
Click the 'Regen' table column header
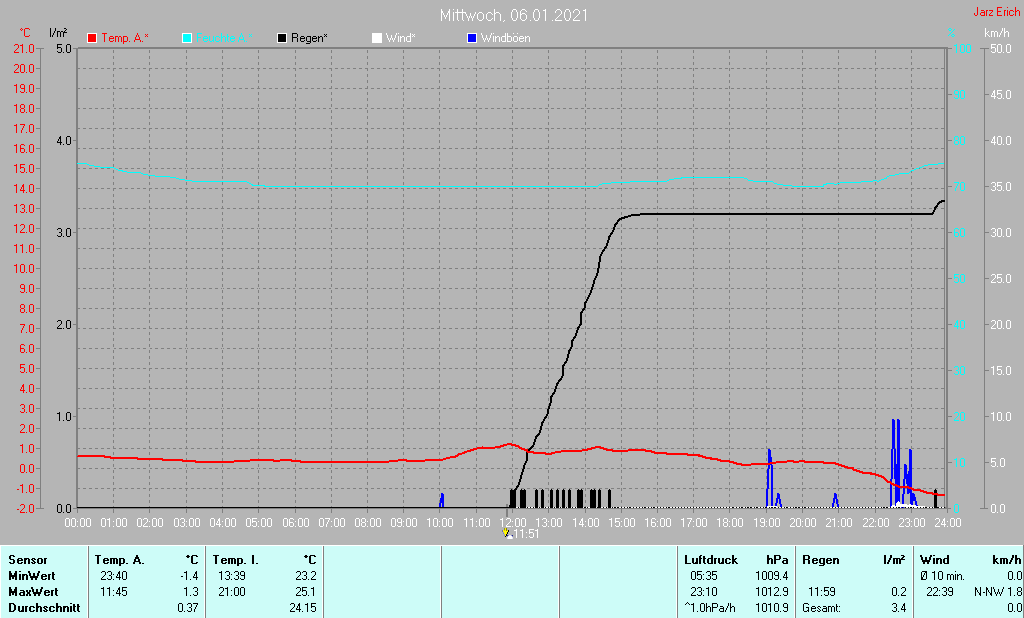pyautogui.click(x=821, y=560)
